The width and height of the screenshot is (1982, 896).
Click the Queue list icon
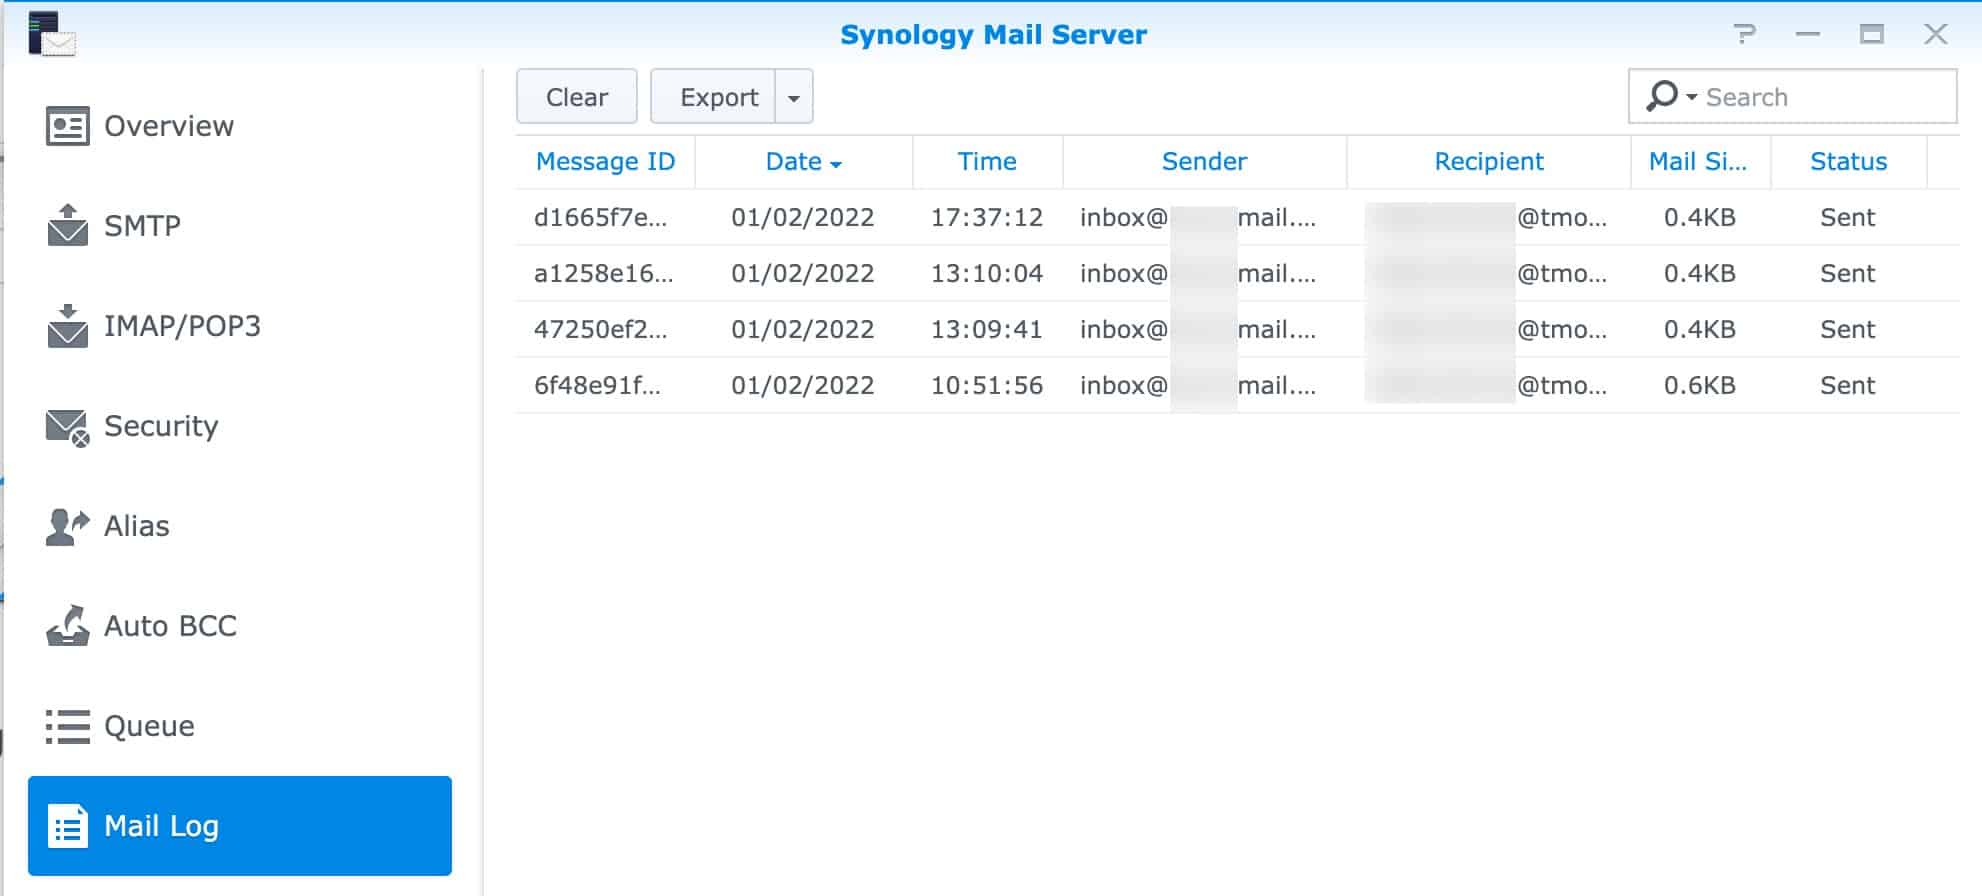tap(67, 726)
